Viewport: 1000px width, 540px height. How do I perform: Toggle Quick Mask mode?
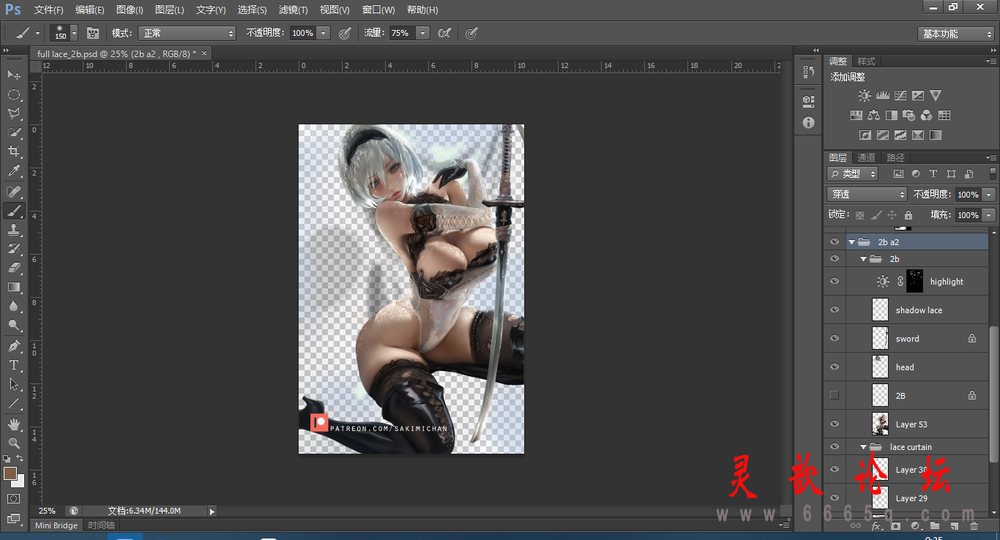13,499
